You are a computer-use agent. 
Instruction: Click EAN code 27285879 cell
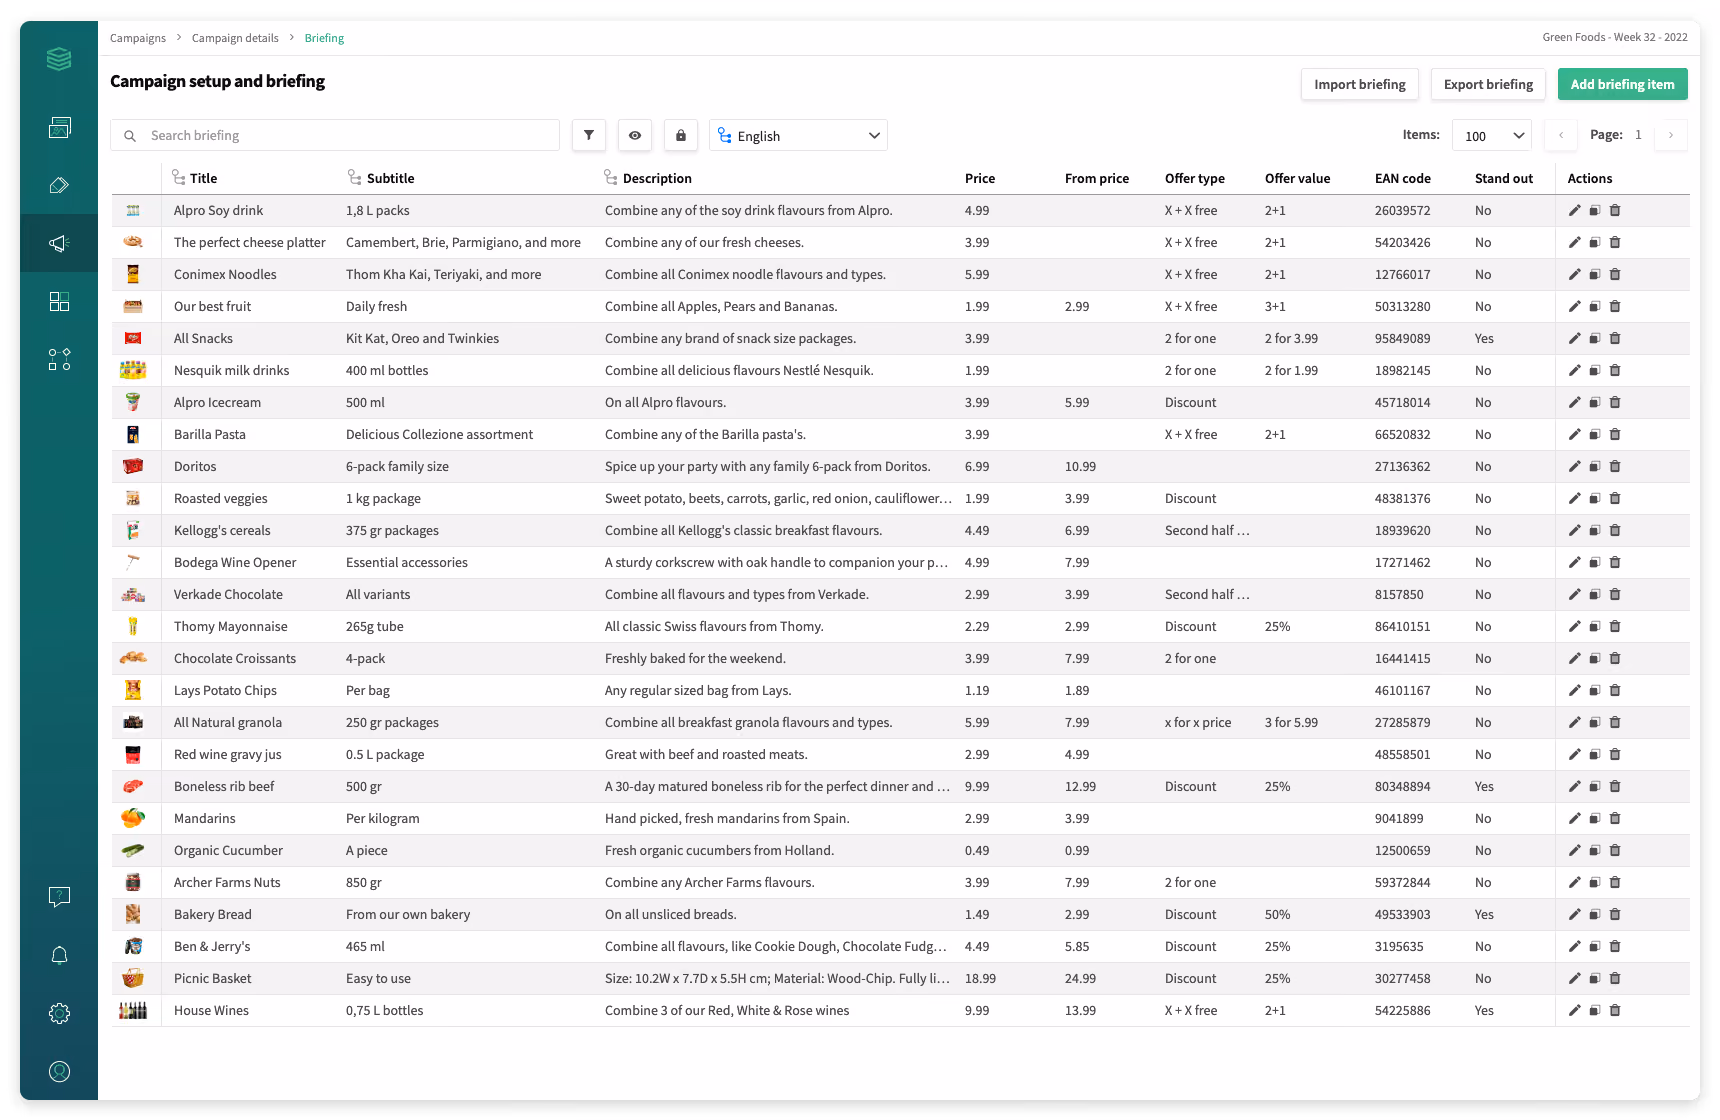coord(1403,722)
